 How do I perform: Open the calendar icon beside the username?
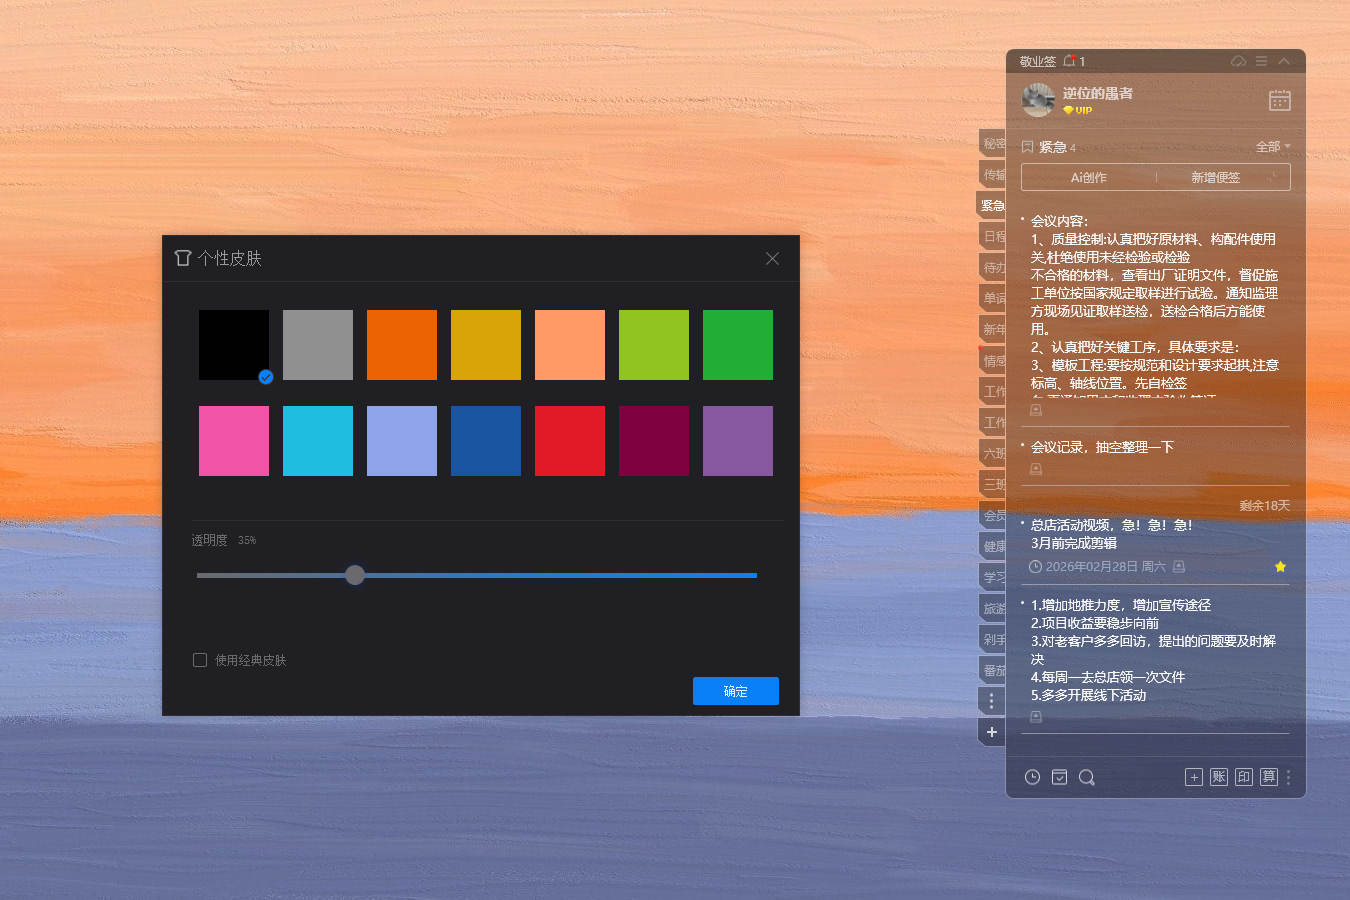(x=1279, y=100)
